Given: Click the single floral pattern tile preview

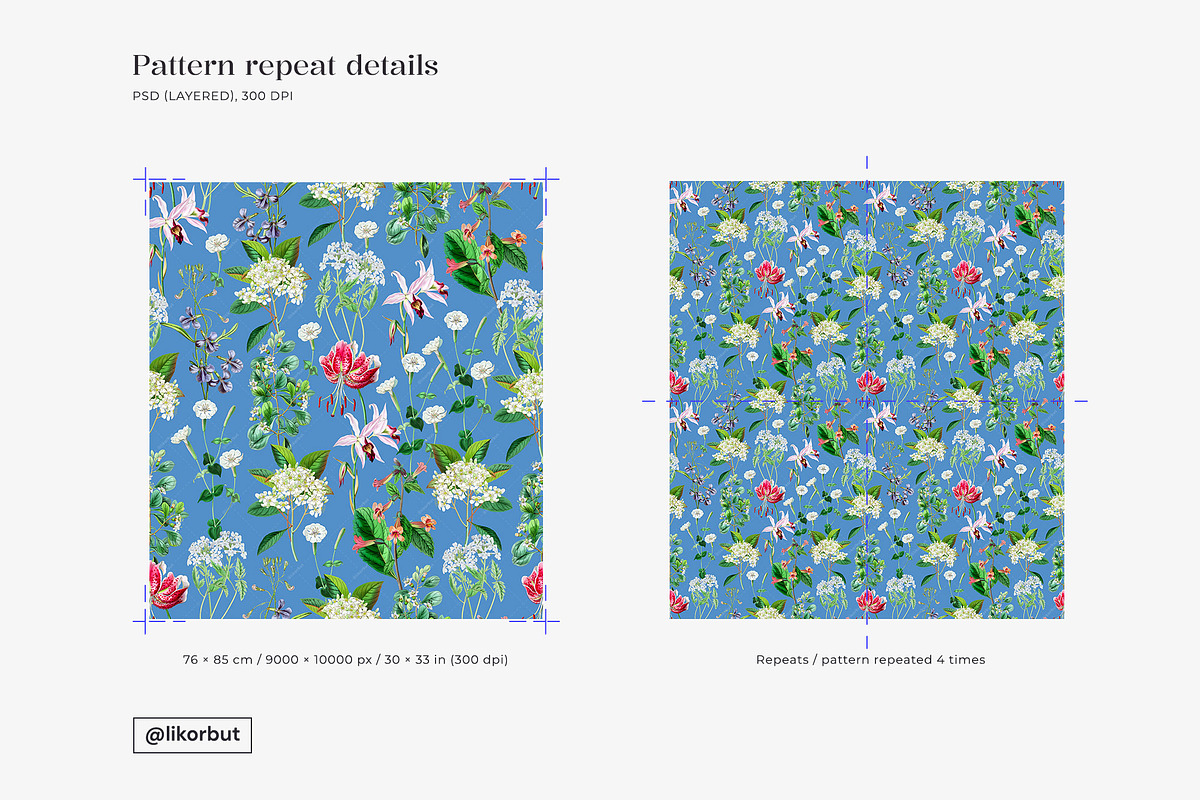Looking at the screenshot, I should 346,400.
